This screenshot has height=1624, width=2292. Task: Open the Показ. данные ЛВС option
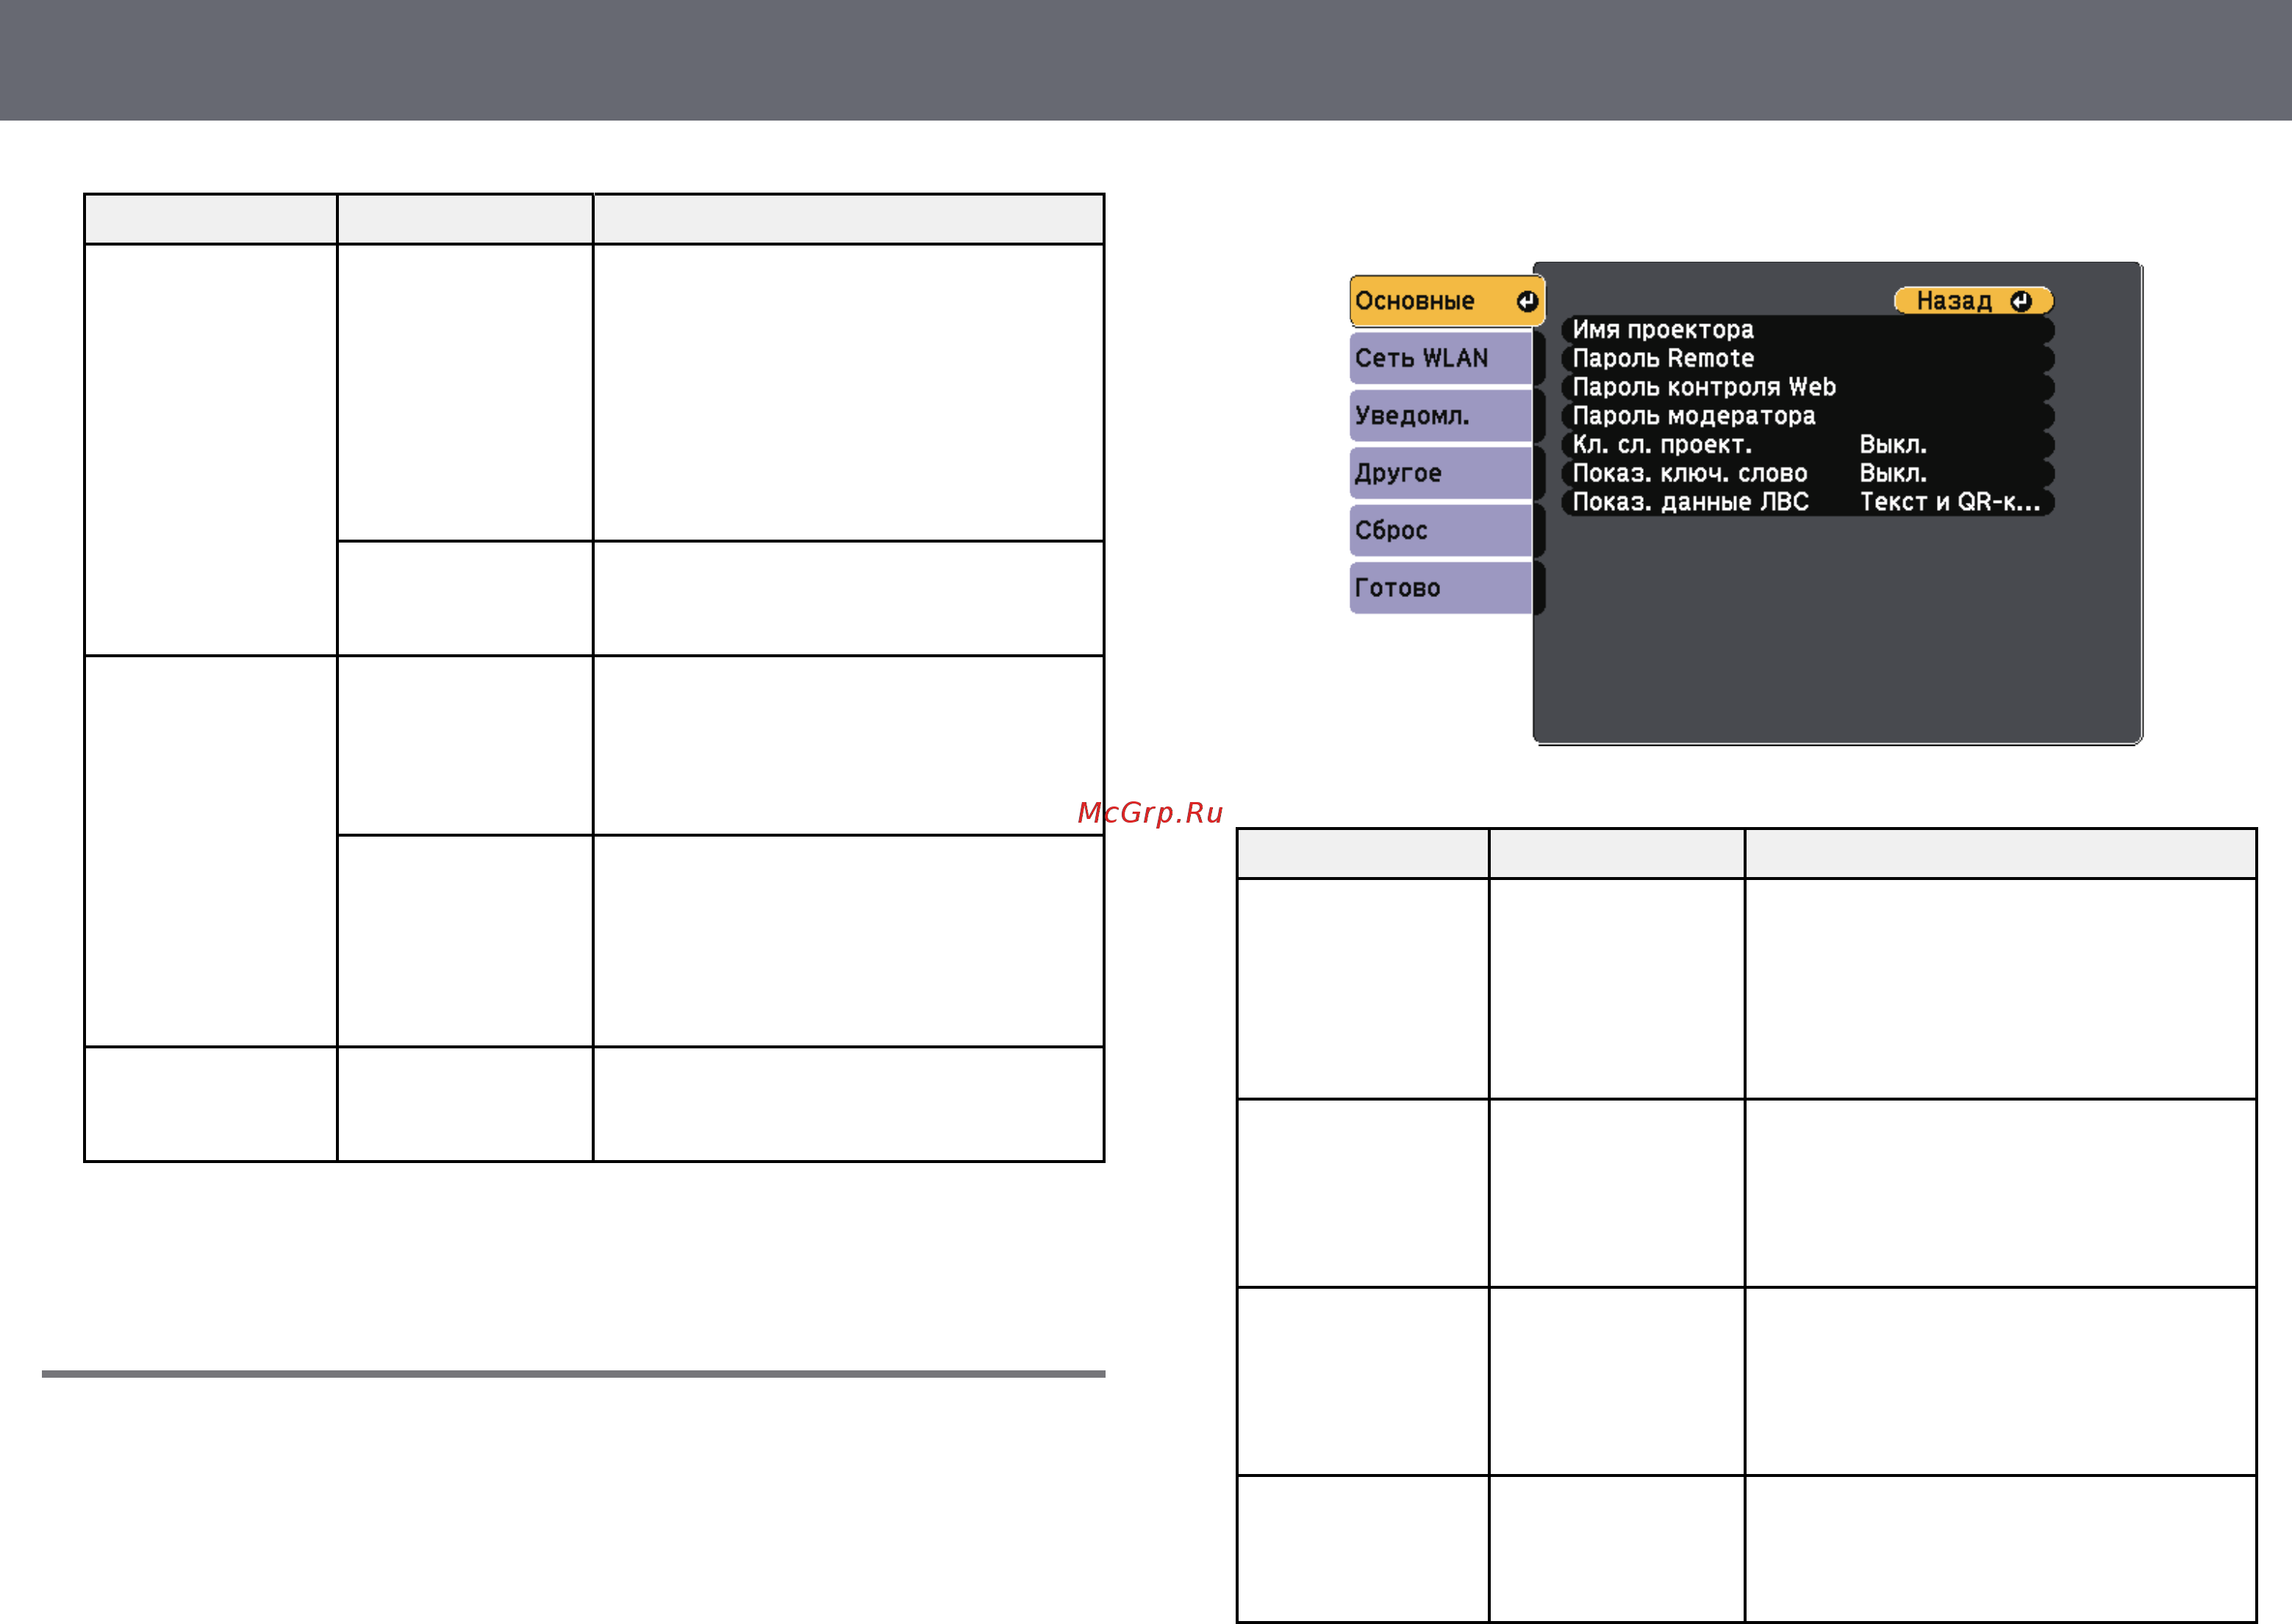coord(1807,502)
